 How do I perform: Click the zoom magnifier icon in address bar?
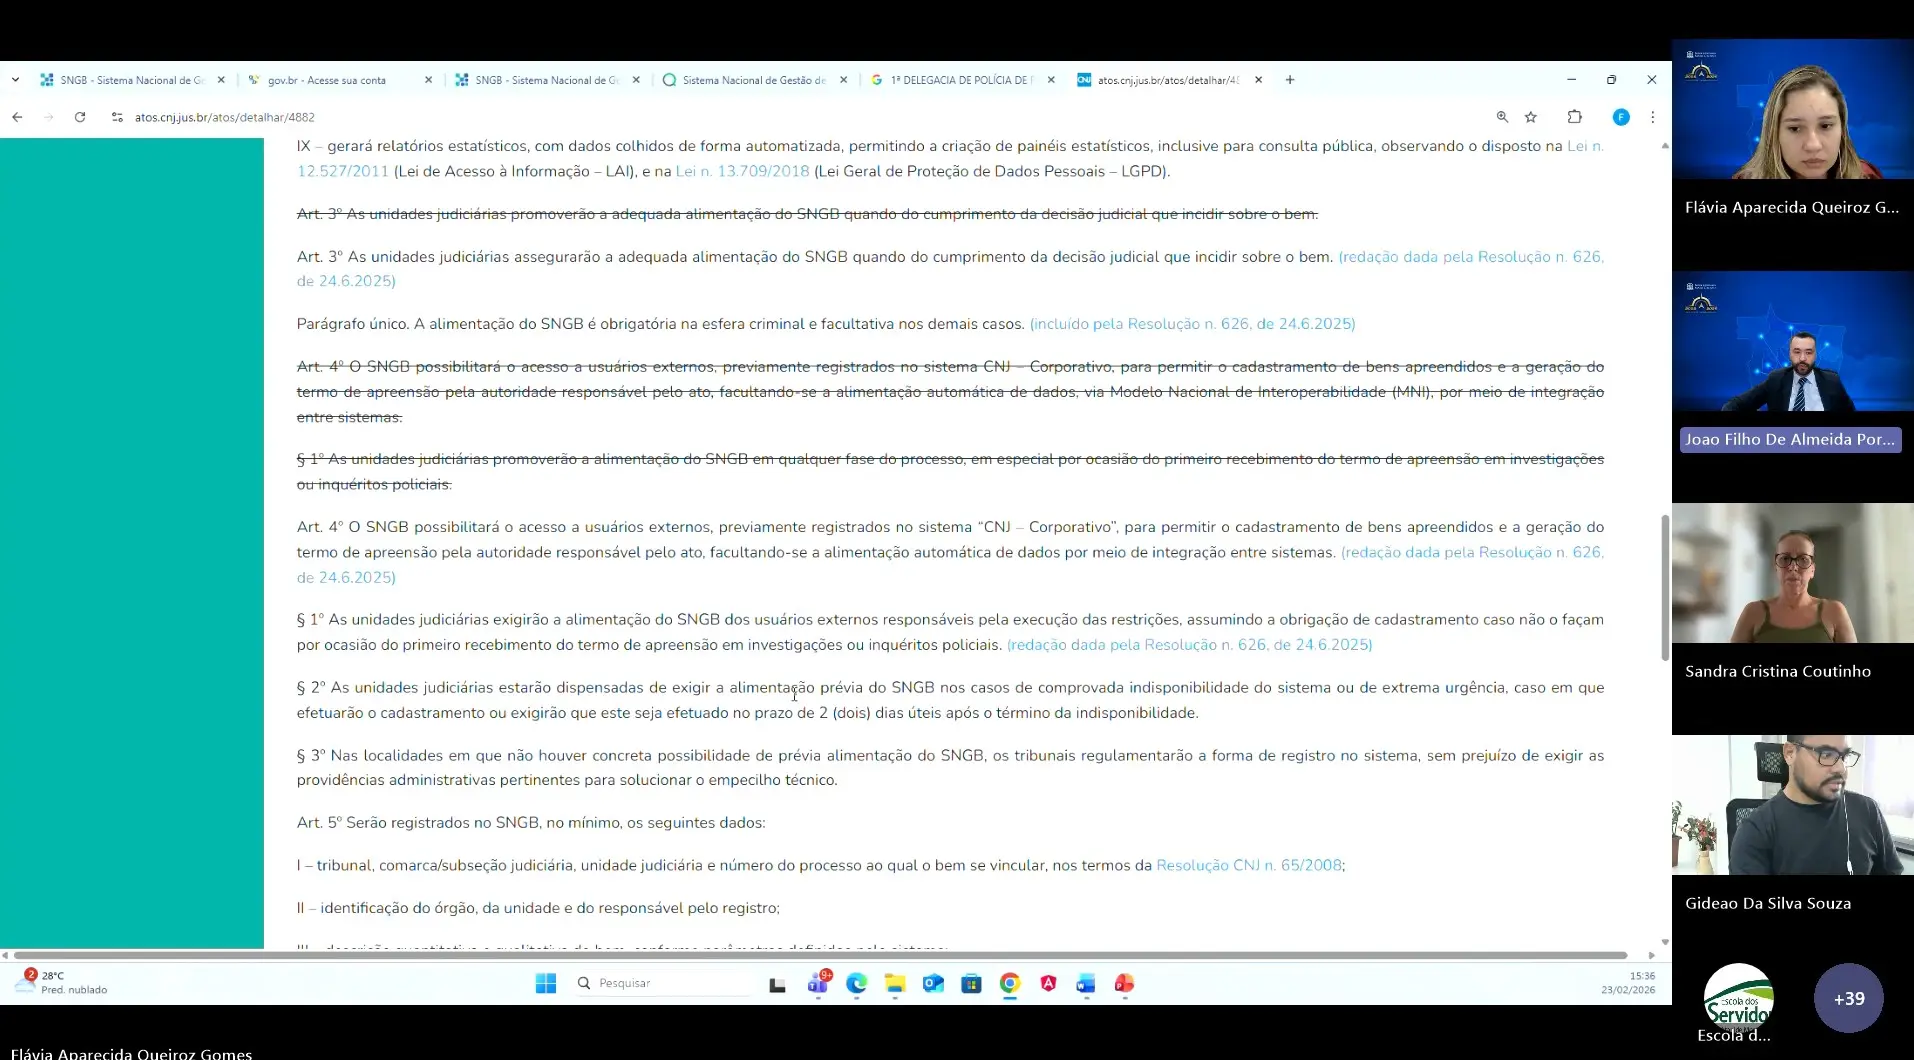1502,117
